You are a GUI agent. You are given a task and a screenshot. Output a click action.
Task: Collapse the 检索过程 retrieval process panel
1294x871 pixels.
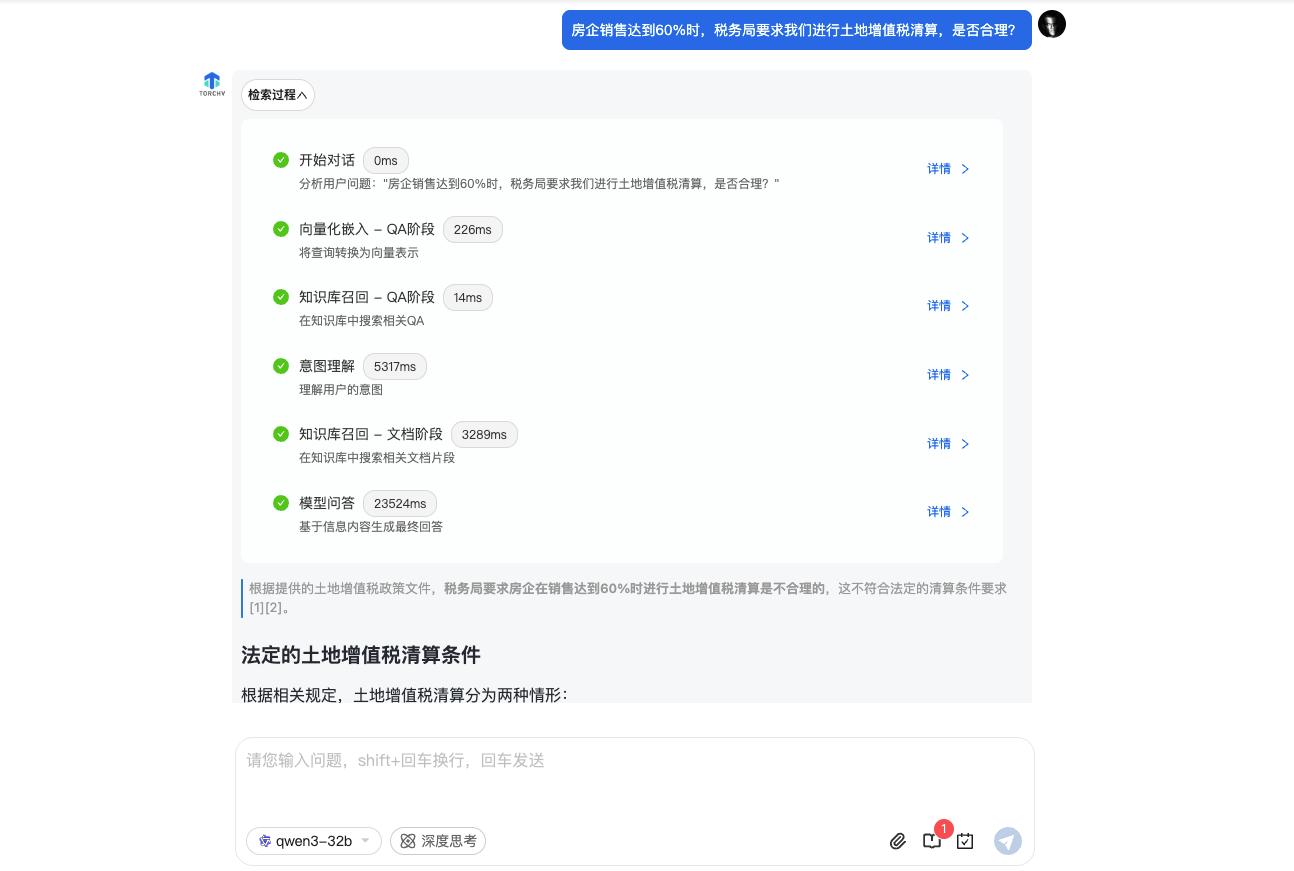tap(277, 95)
